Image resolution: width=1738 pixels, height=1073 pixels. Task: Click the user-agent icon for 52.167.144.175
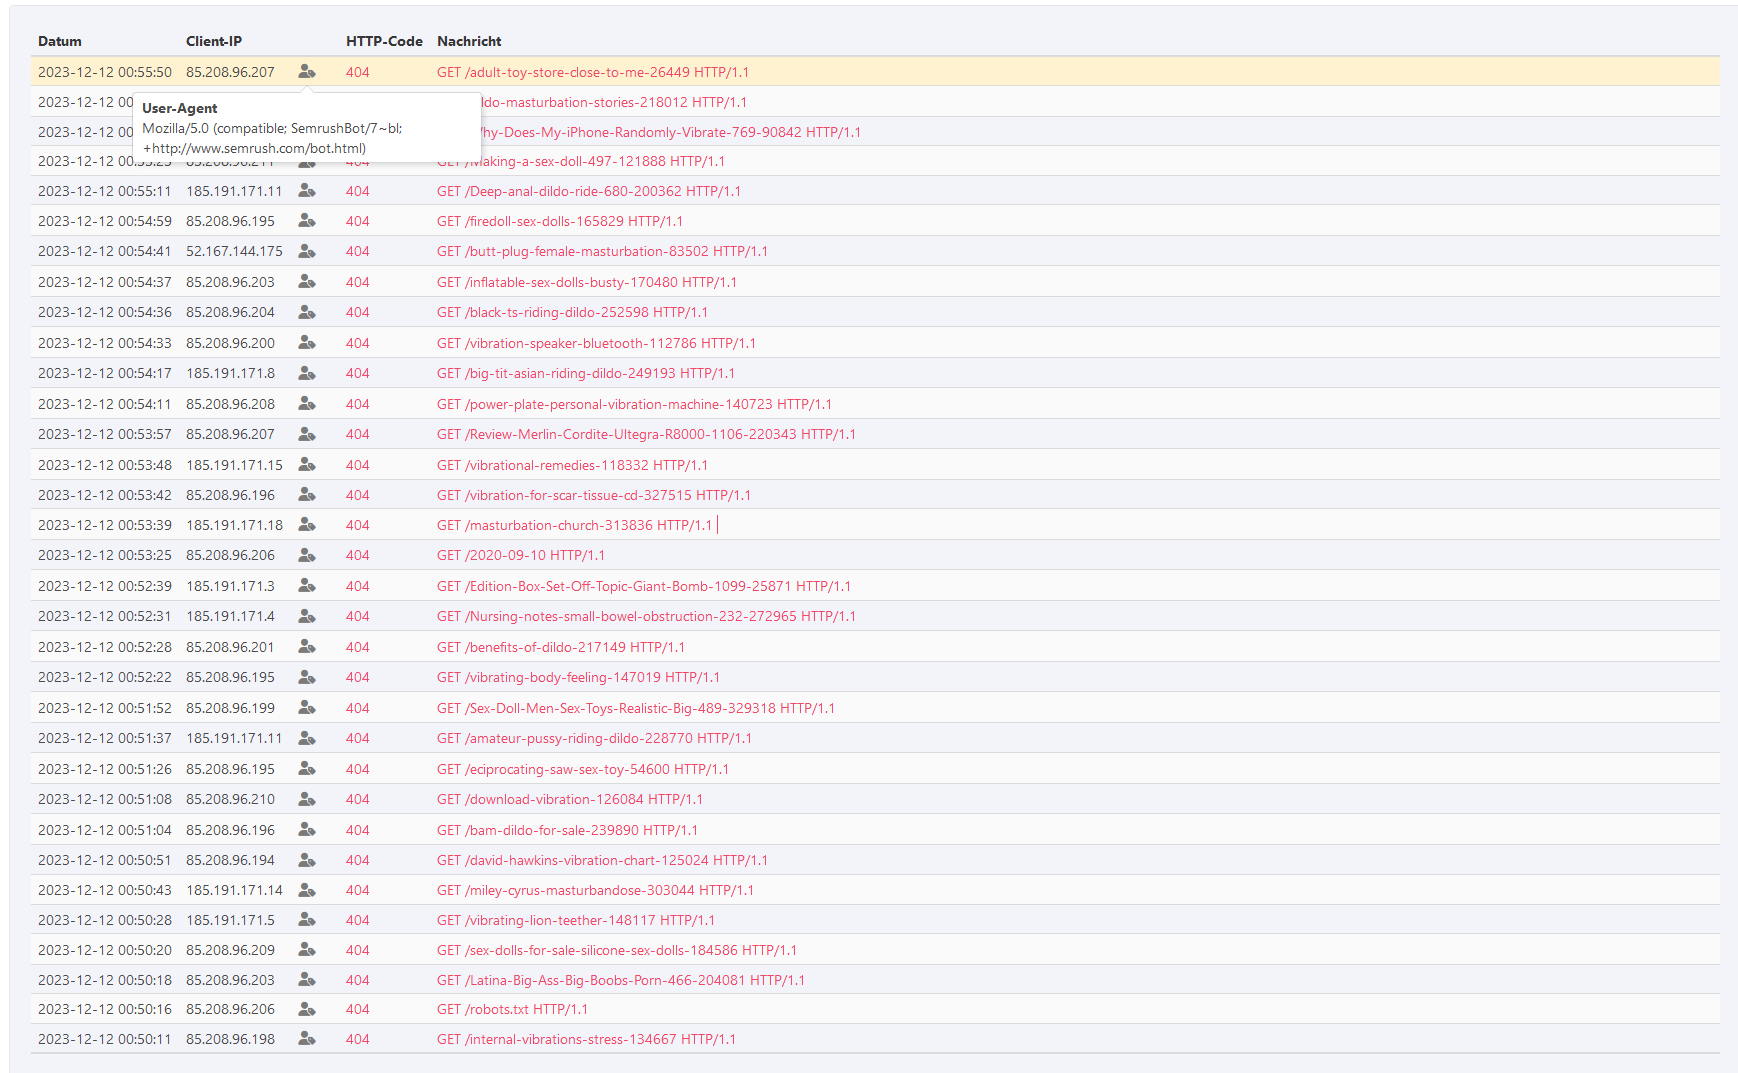(x=307, y=251)
